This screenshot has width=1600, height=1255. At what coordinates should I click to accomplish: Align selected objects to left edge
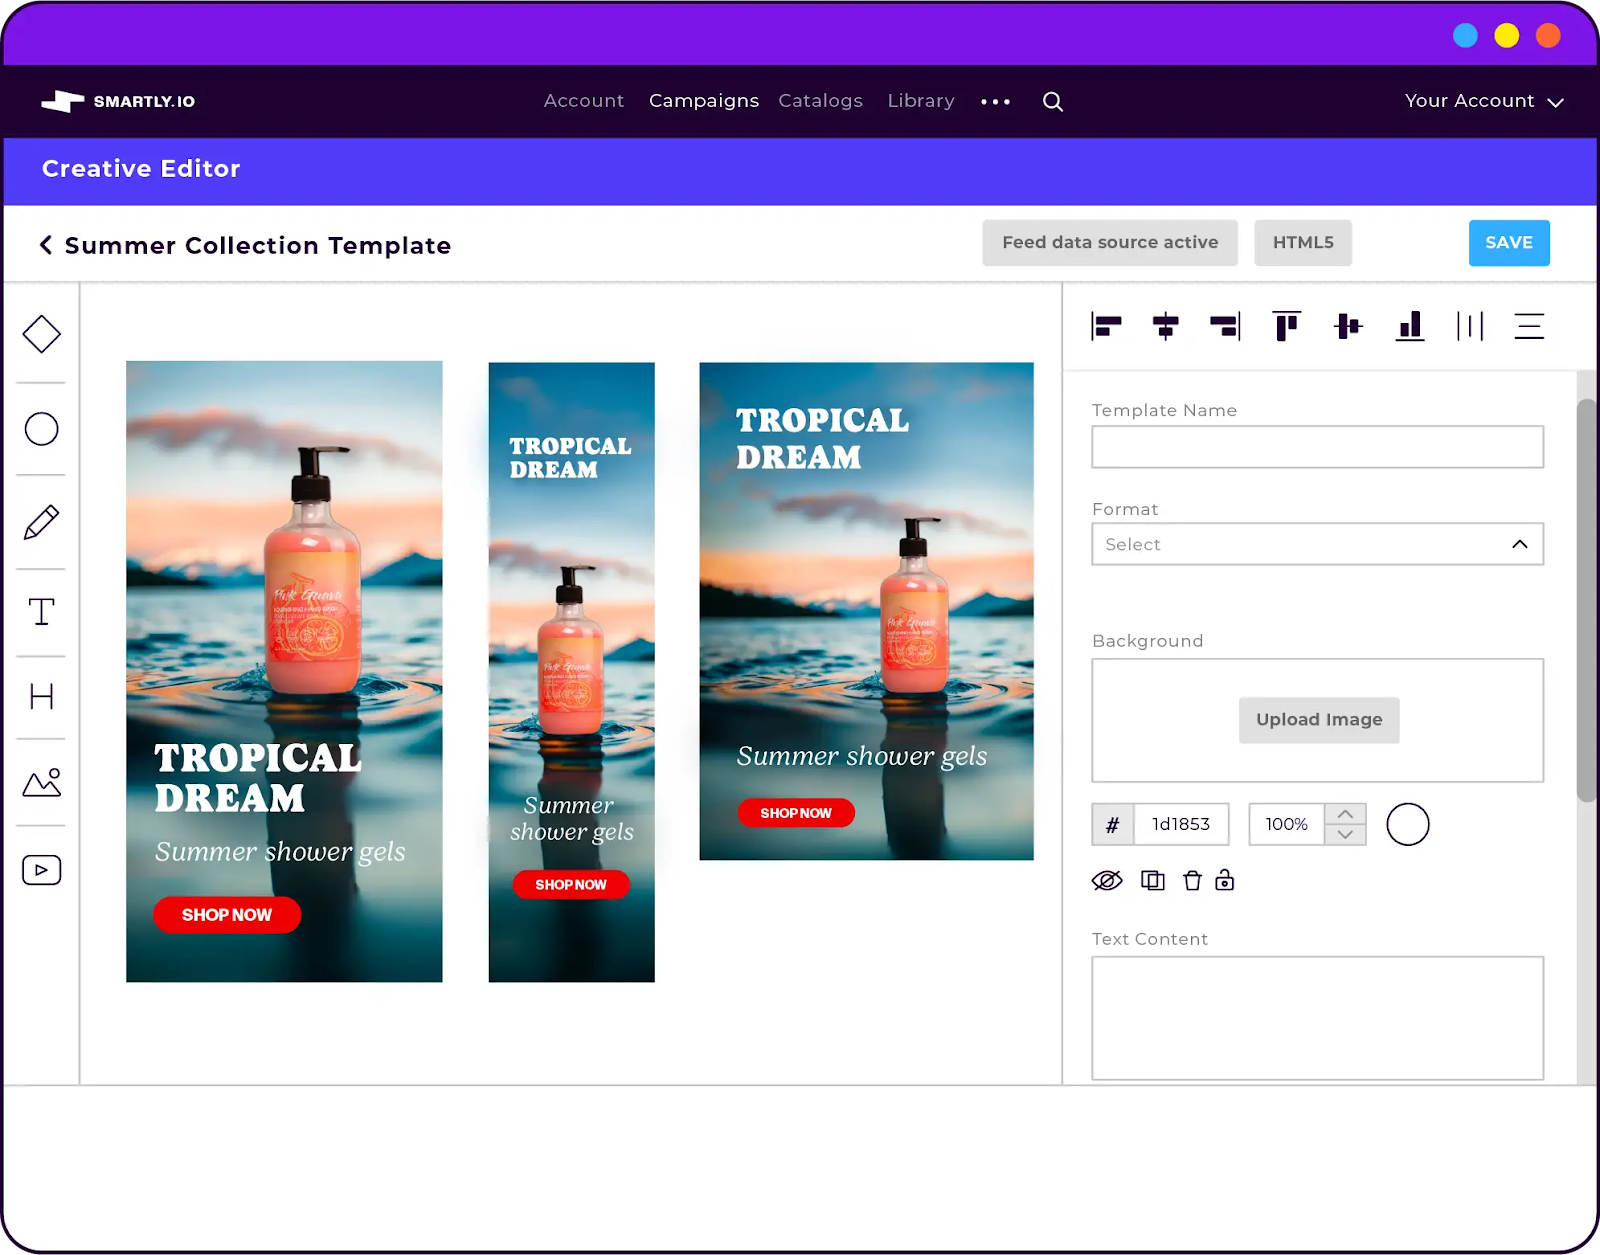(x=1106, y=326)
